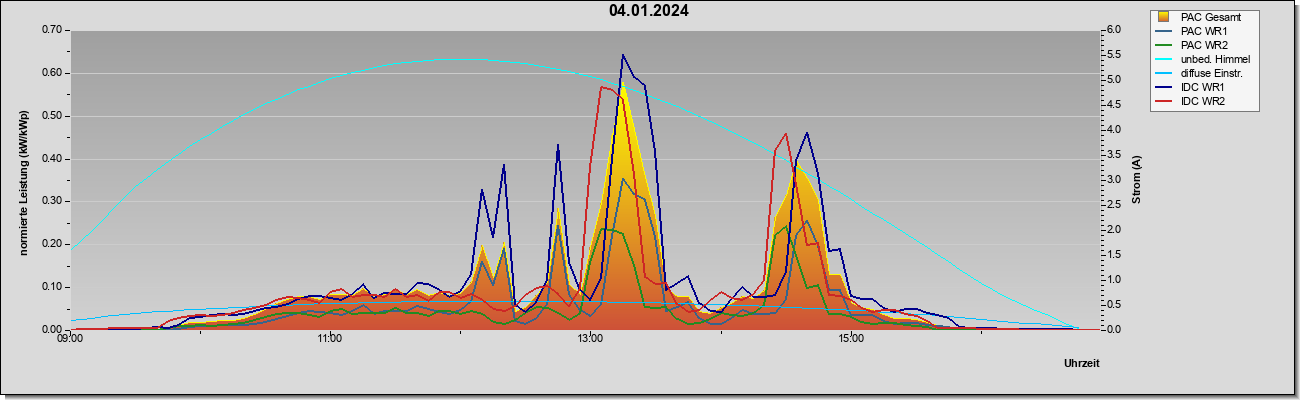Click the right axis value 3.0
The width and height of the screenshot is (1300, 400).
[1116, 180]
